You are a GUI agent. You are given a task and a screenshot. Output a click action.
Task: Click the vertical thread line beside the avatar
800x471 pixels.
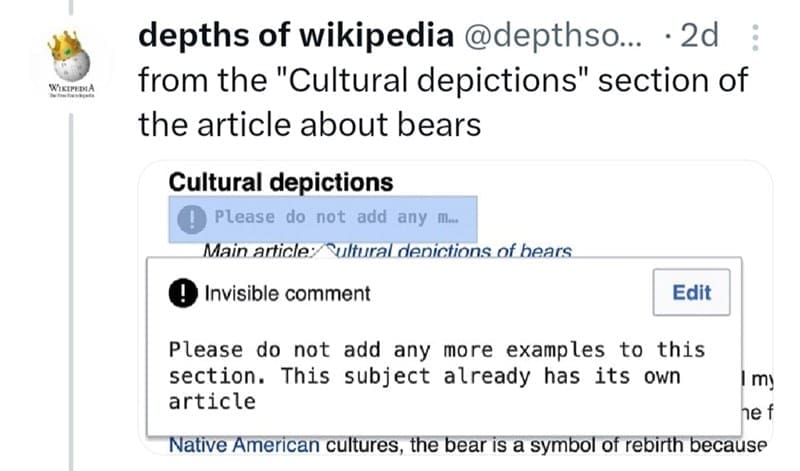point(69,300)
